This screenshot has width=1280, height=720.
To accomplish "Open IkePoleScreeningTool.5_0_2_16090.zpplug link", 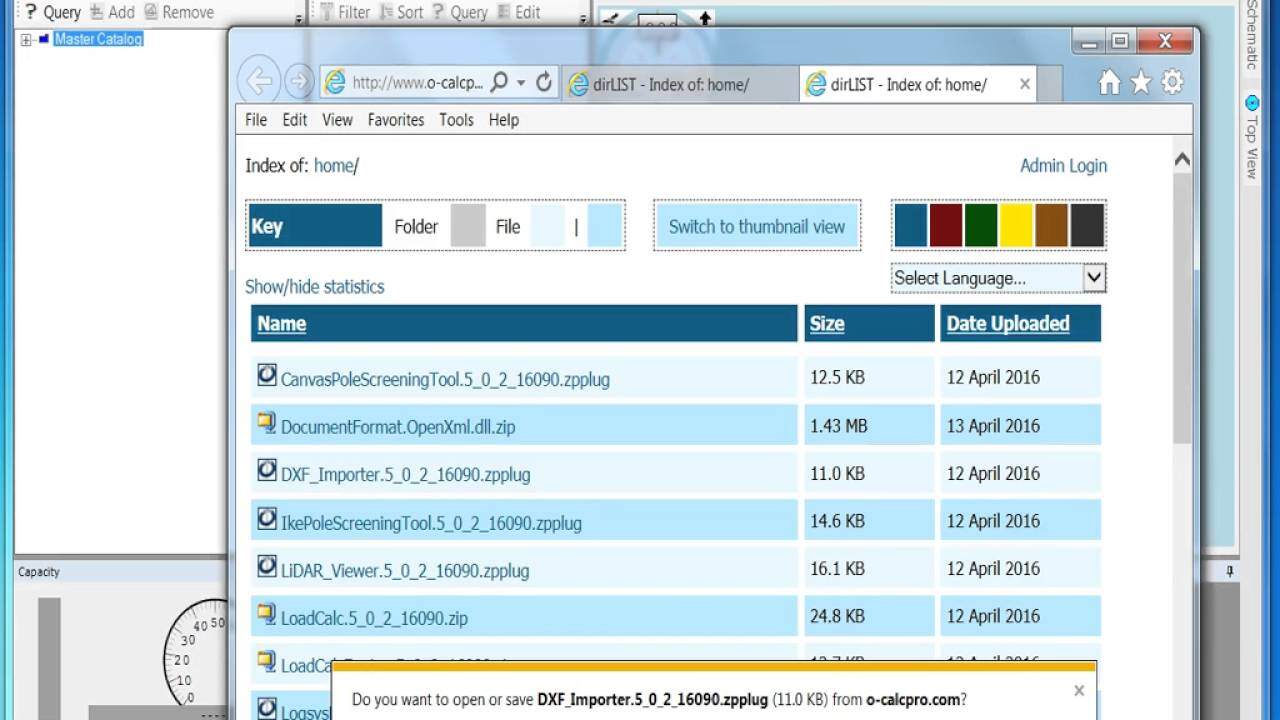I will 431,523.
